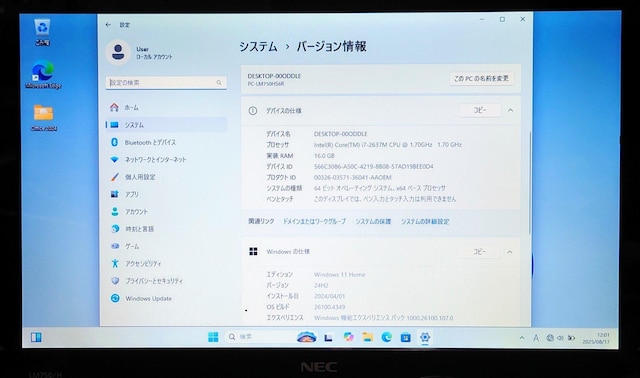Copy device specs with the デバイスの仕様 コピー button
640x378 pixels.
pyautogui.click(x=480, y=110)
